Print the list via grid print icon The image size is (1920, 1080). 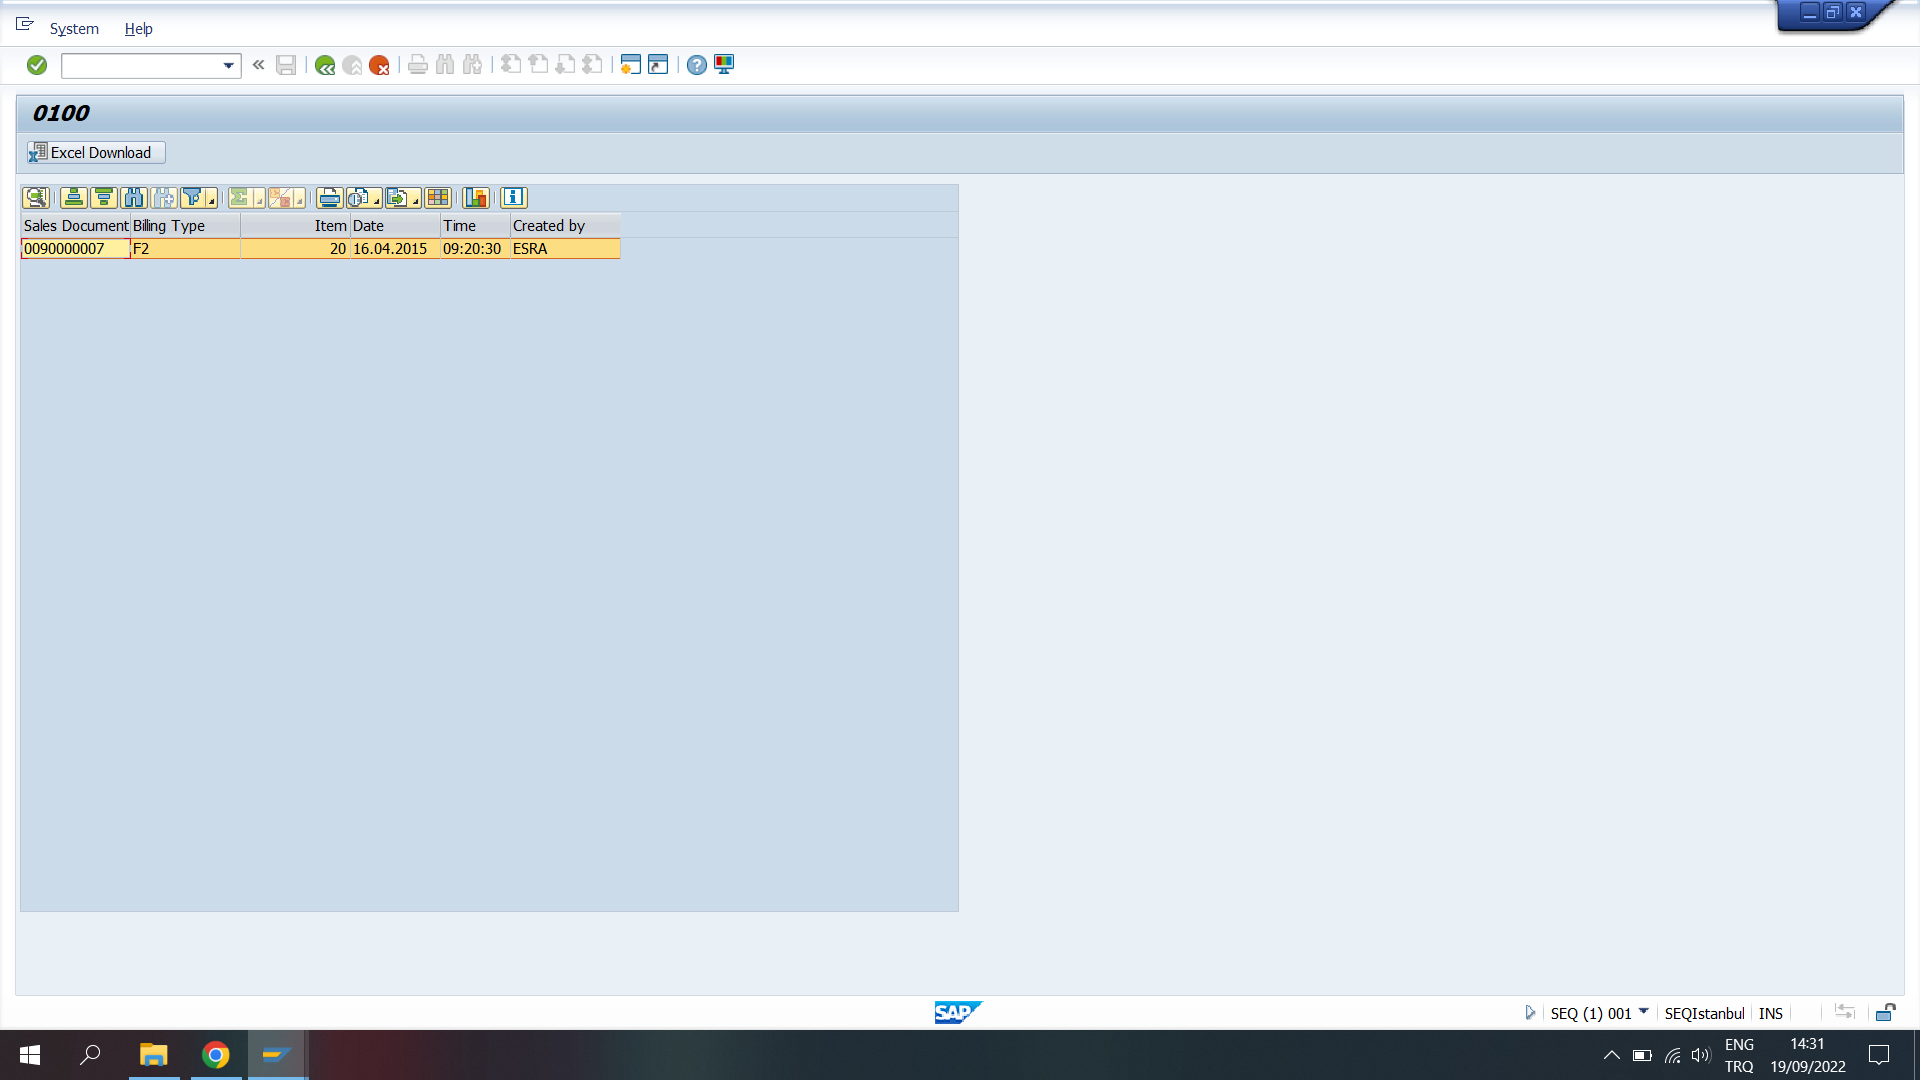(x=328, y=198)
